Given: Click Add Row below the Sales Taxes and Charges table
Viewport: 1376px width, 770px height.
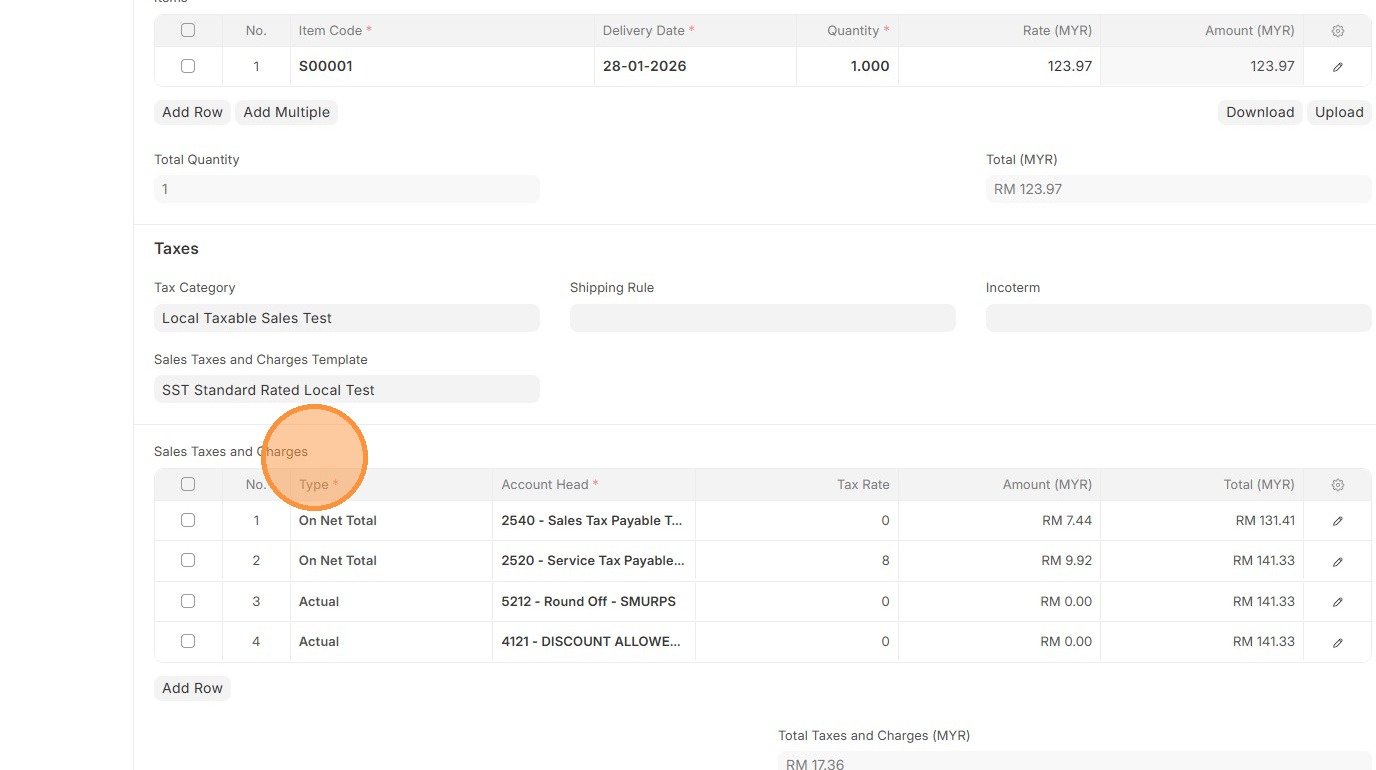Looking at the screenshot, I should click(x=192, y=688).
